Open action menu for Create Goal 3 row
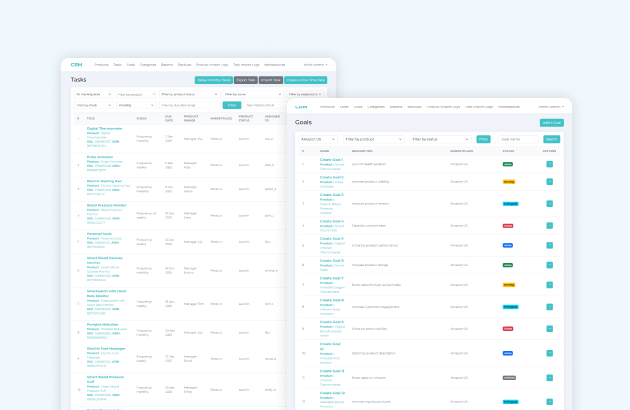The height and width of the screenshot is (410, 630). (549, 204)
